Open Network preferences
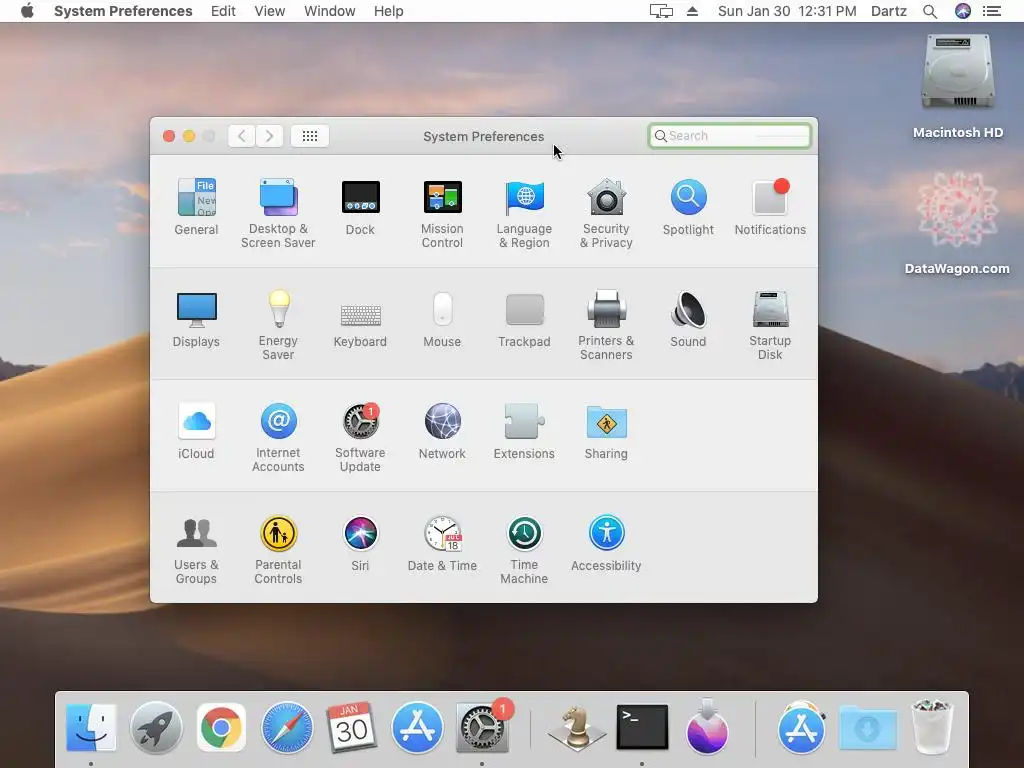The image size is (1024, 768). (442, 431)
